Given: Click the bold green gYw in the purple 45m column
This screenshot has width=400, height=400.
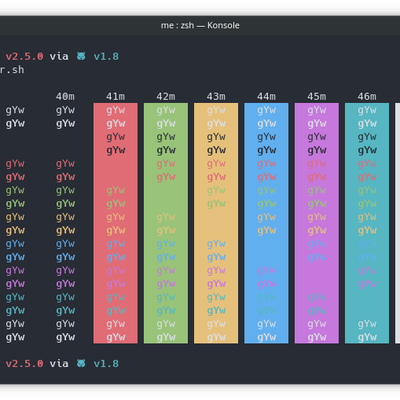Looking at the screenshot, I should (317, 204).
